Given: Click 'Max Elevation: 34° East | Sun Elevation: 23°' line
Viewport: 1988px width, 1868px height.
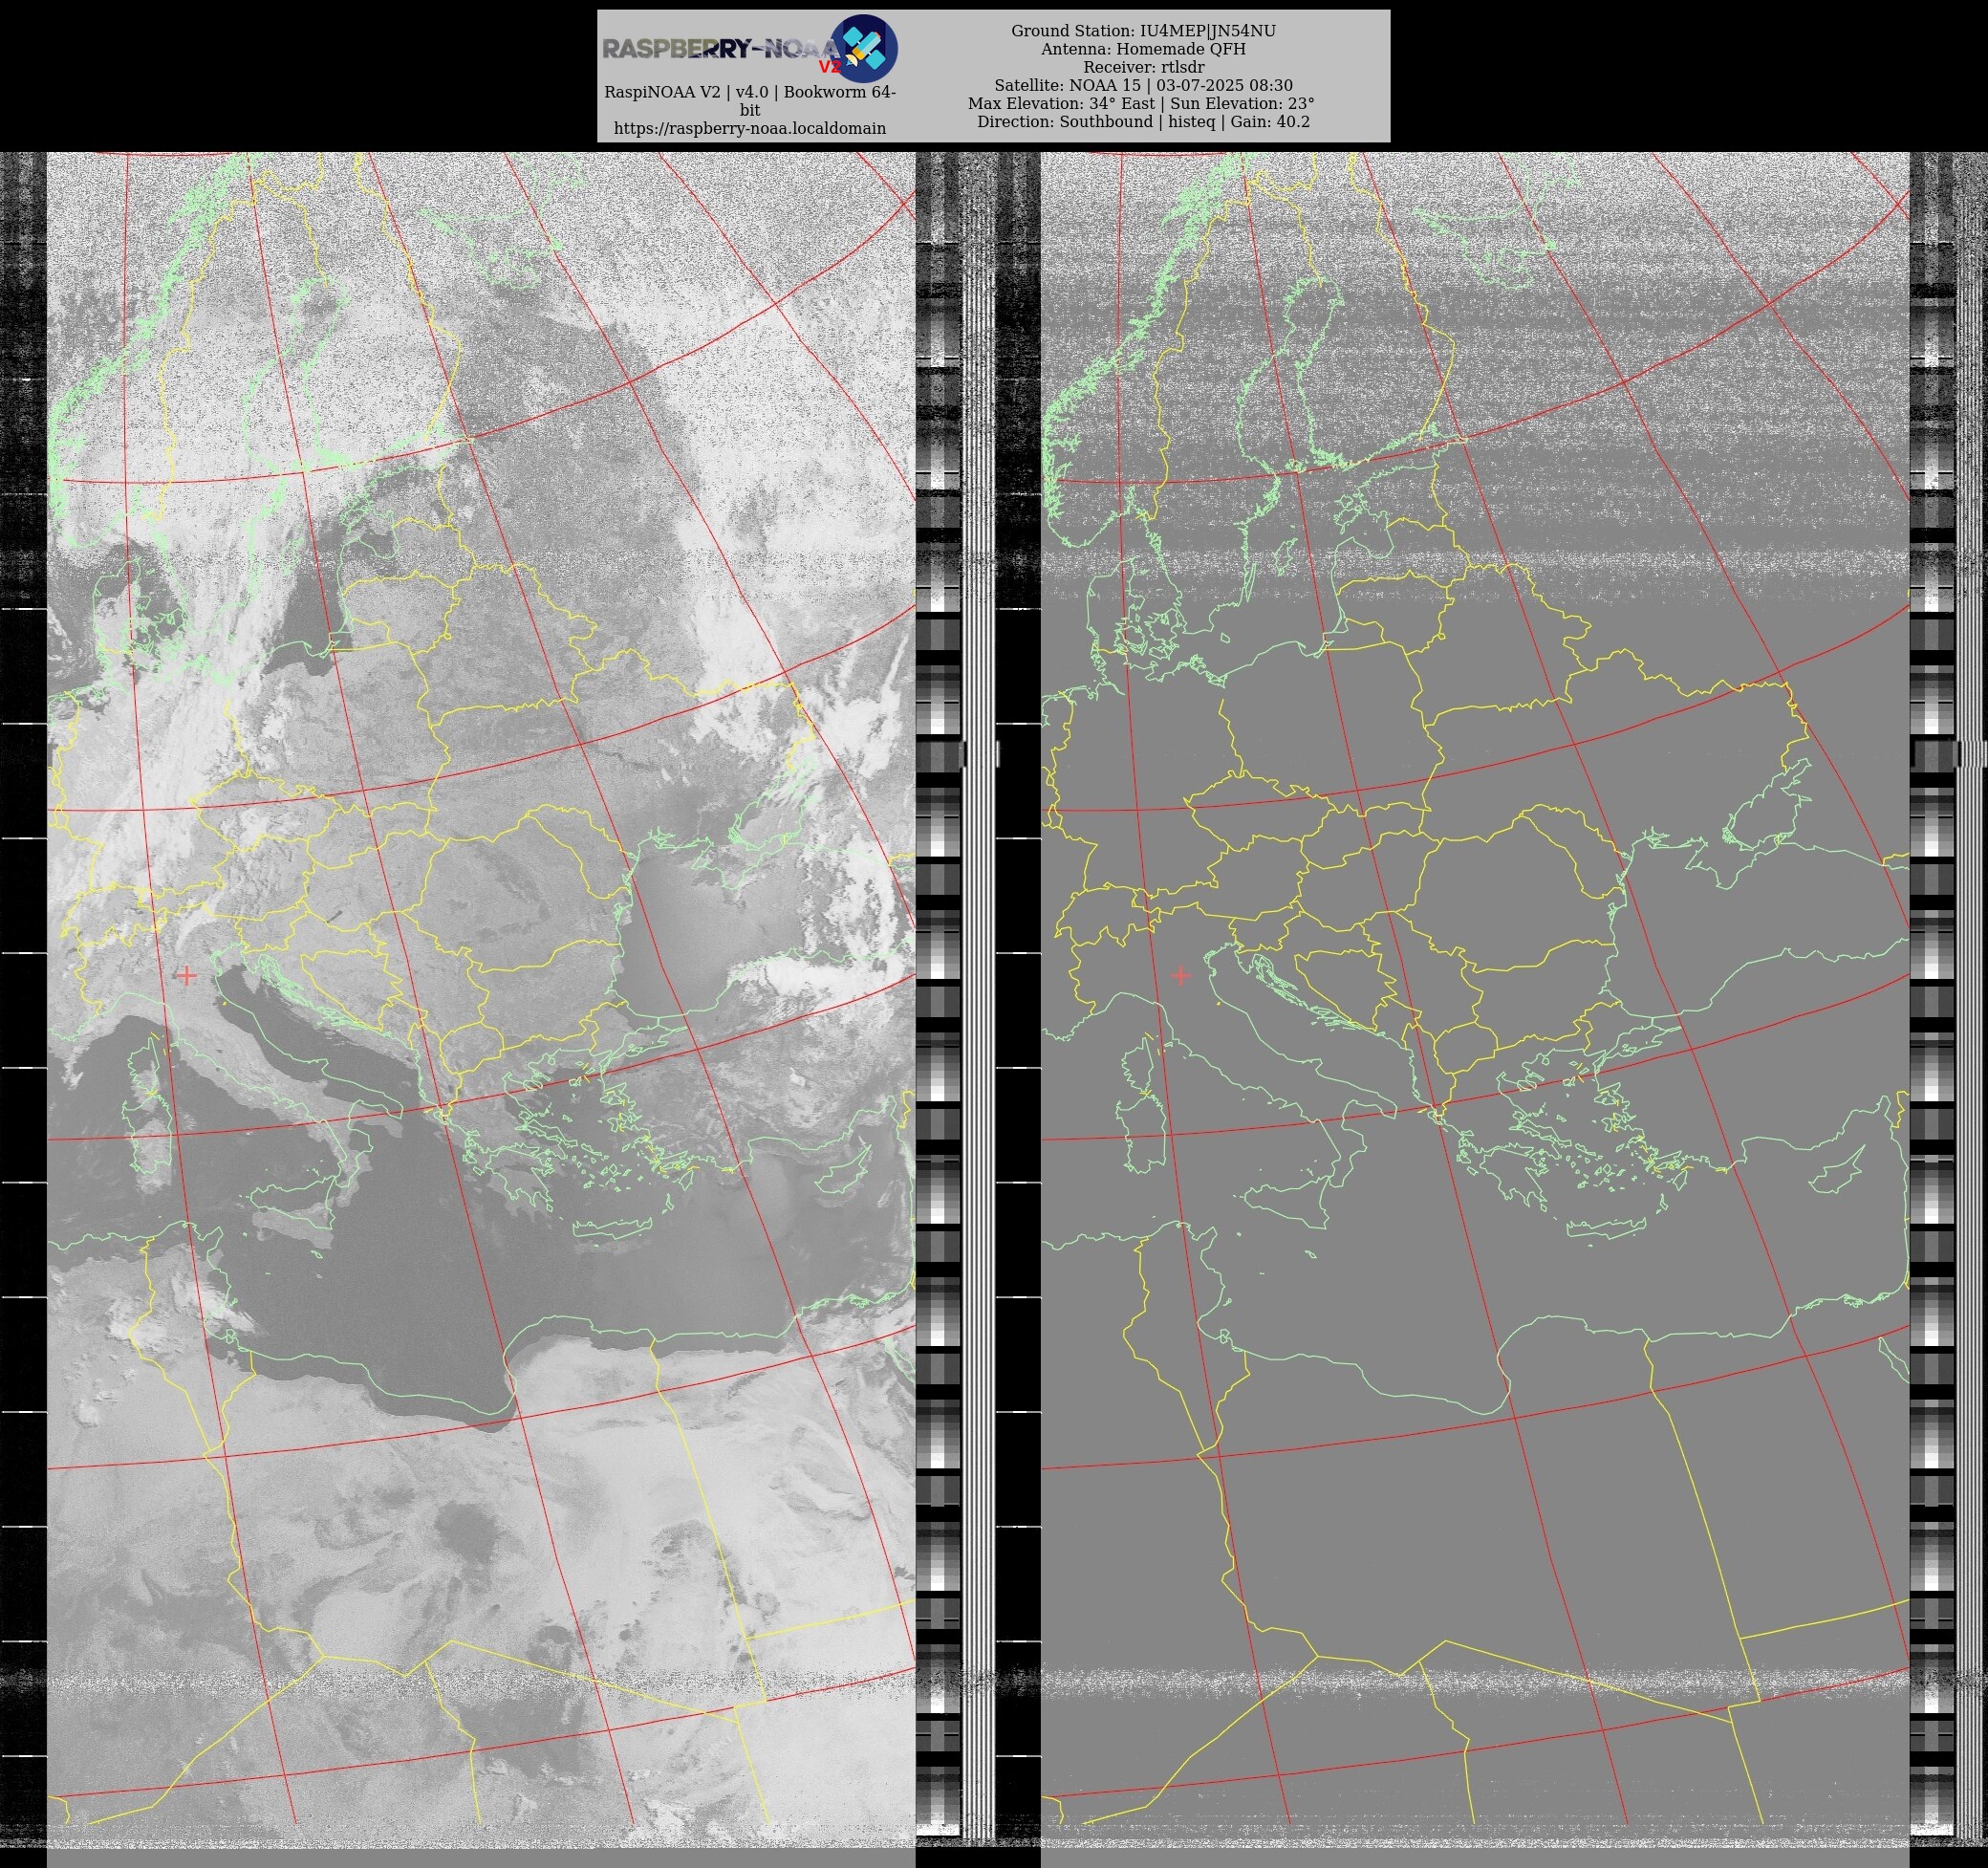Looking at the screenshot, I should (1141, 103).
